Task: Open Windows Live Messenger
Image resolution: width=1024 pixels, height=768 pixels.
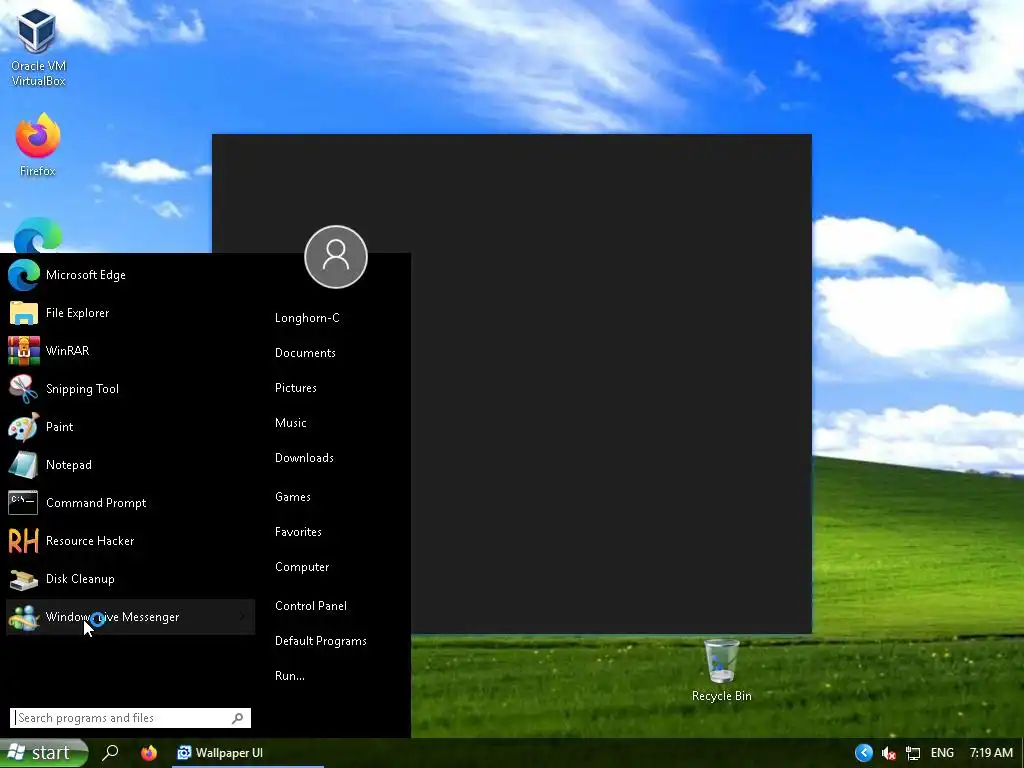Action: click(130, 617)
